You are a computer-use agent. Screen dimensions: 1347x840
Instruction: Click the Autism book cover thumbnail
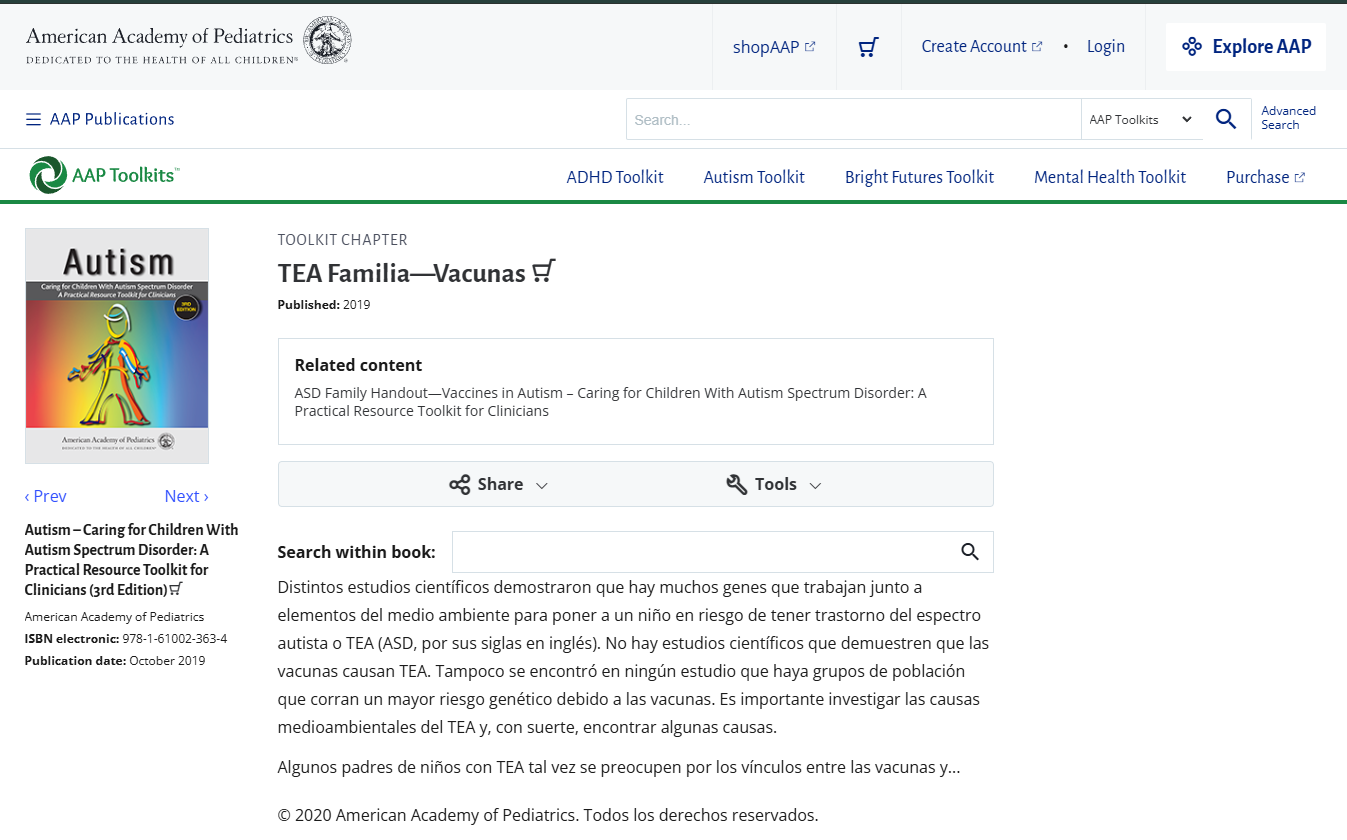coord(117,346)
